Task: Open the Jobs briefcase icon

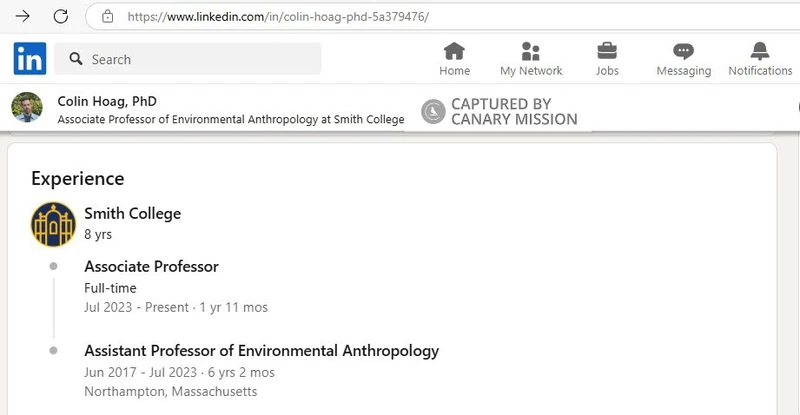Action: pyautogui.click(x=607, y=51)
